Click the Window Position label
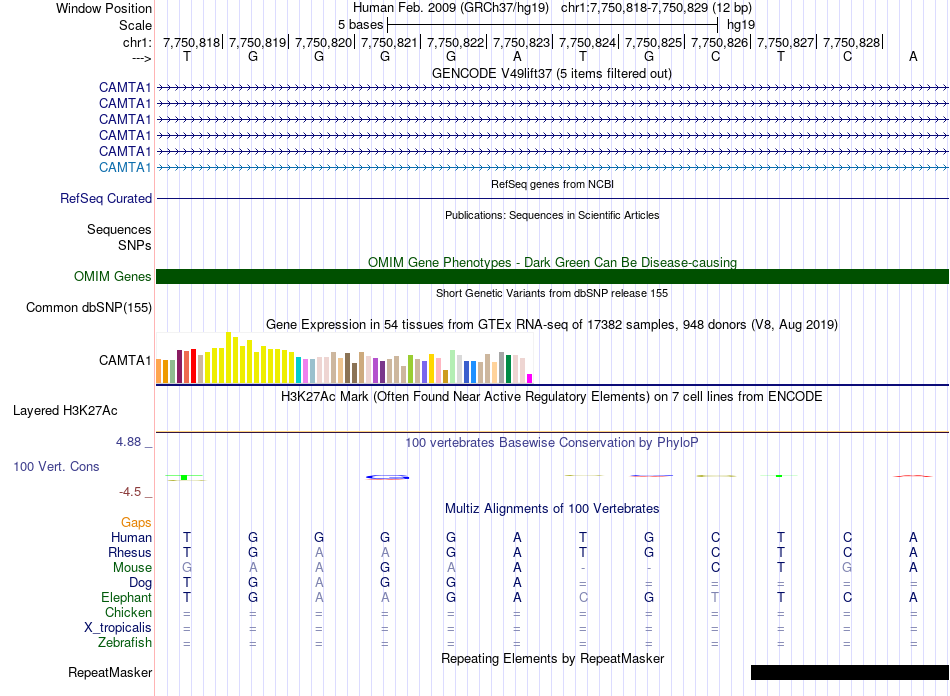Image resolution: width=950 pixels, height=696 pixels. click(x=104, y=8)
